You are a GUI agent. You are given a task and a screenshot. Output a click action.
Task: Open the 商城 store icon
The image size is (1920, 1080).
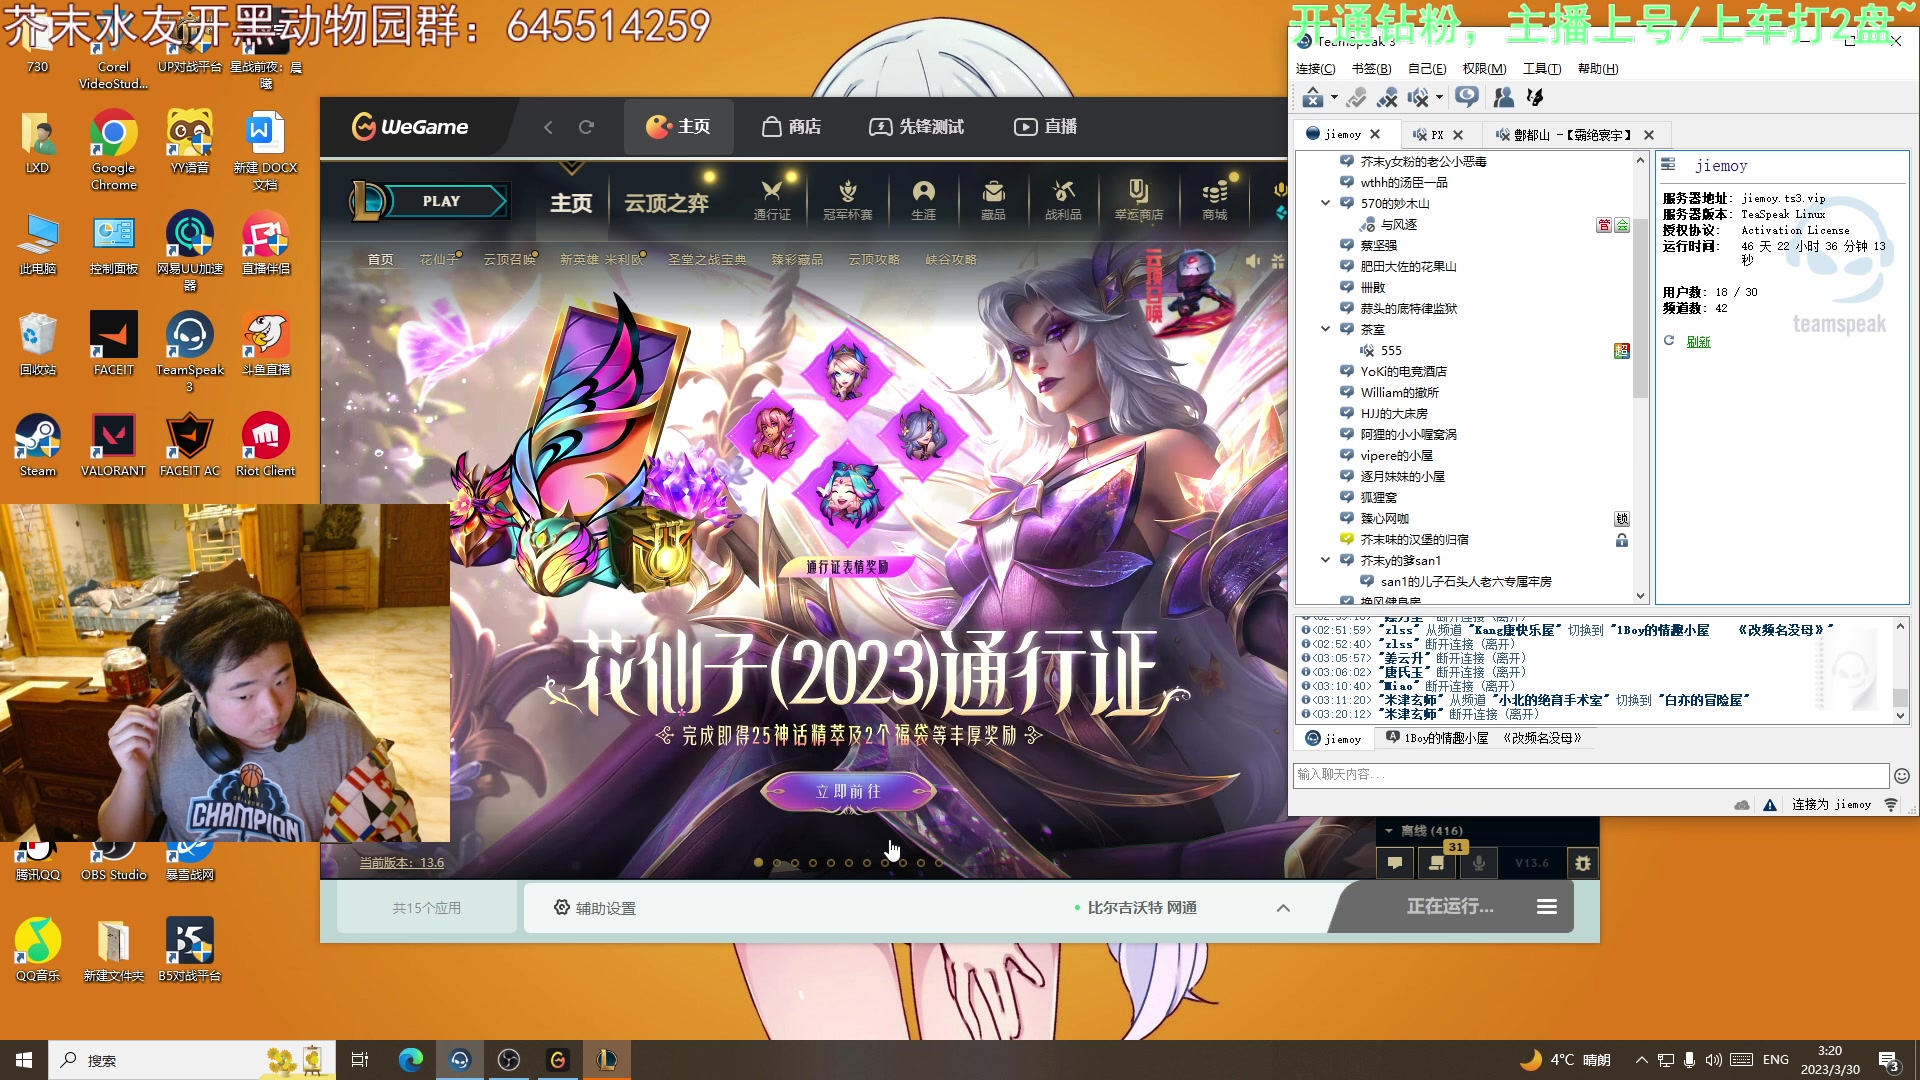[x=1214, y=201]
